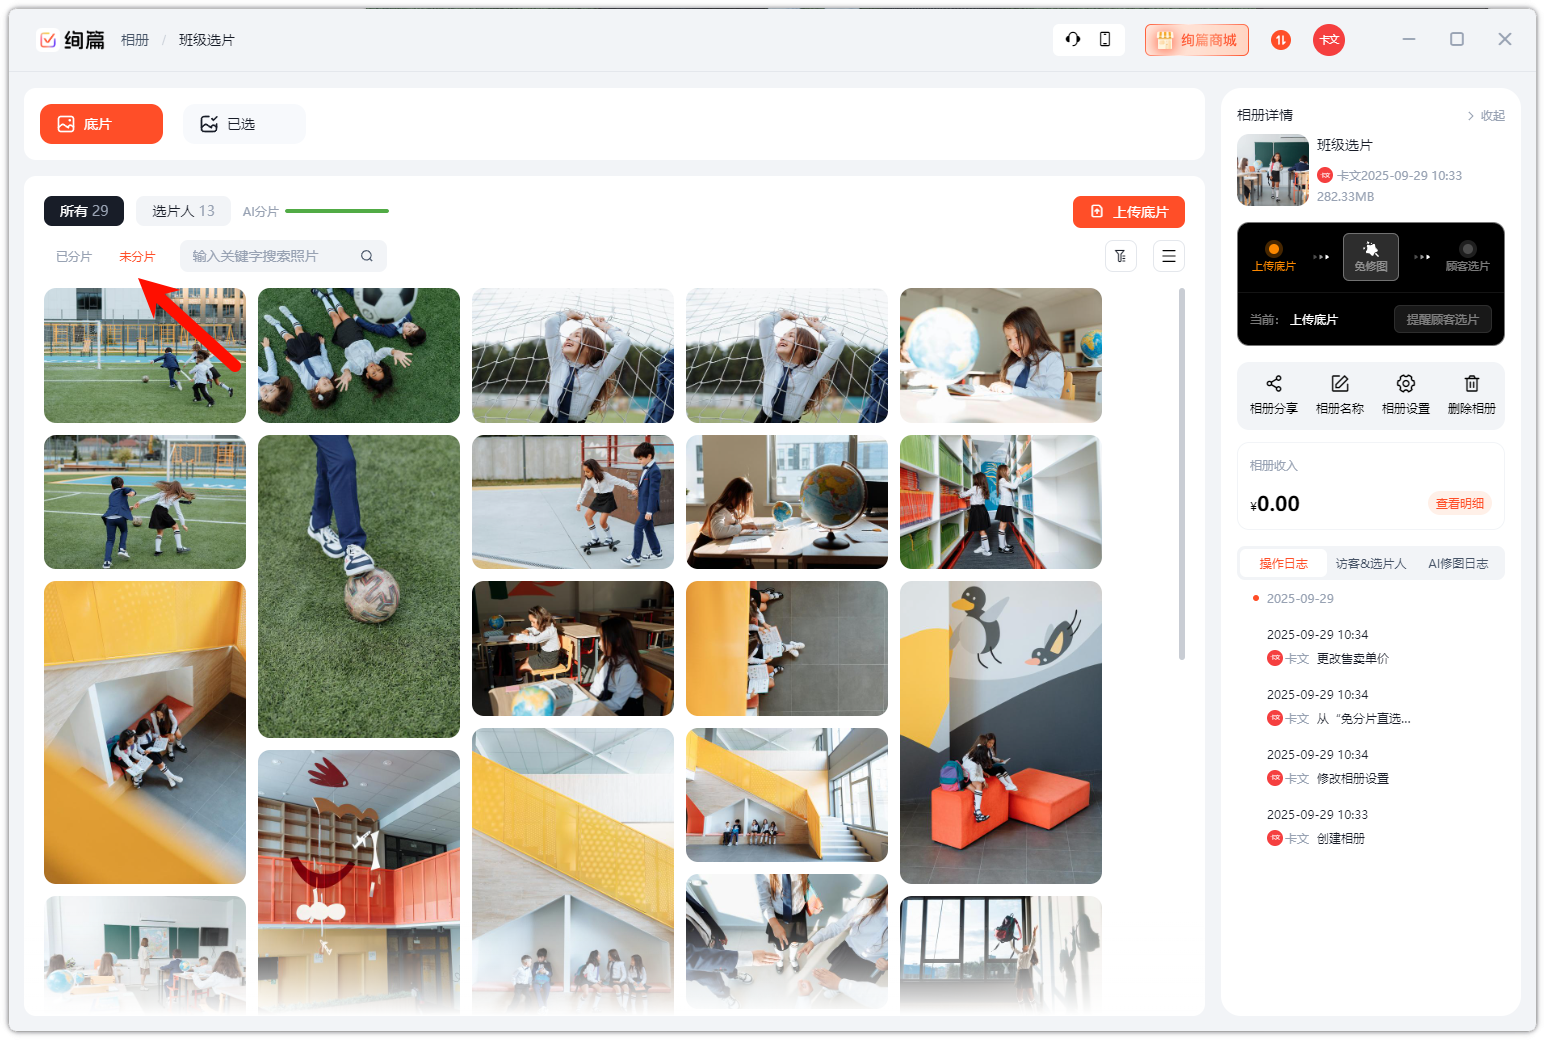Switch to the 已选 tab
The height and width of the screenshot is (1040, 1545).
(243, 124)
